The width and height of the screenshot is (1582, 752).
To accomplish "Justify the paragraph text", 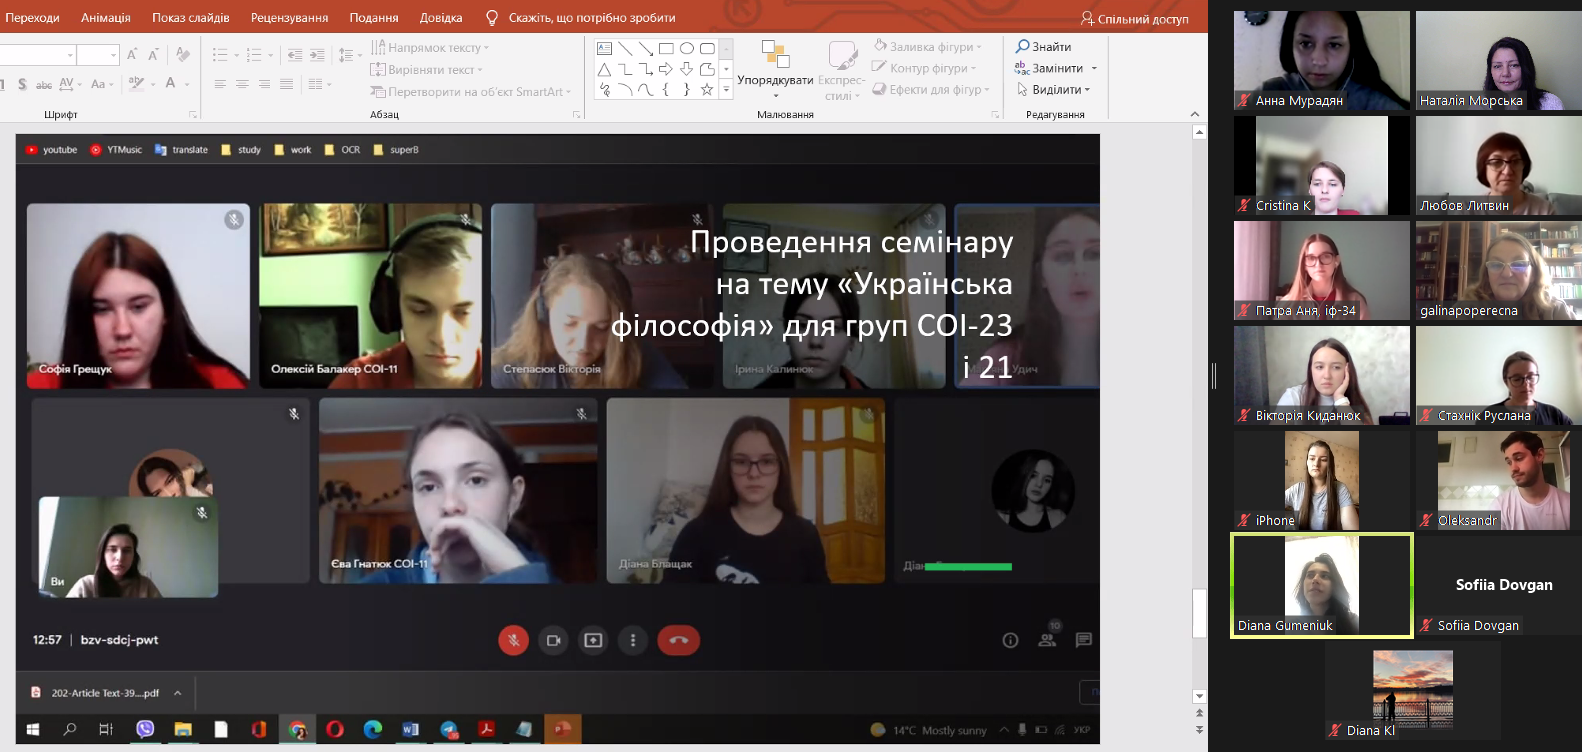I will pyautogui.click(x=286, y=84).
